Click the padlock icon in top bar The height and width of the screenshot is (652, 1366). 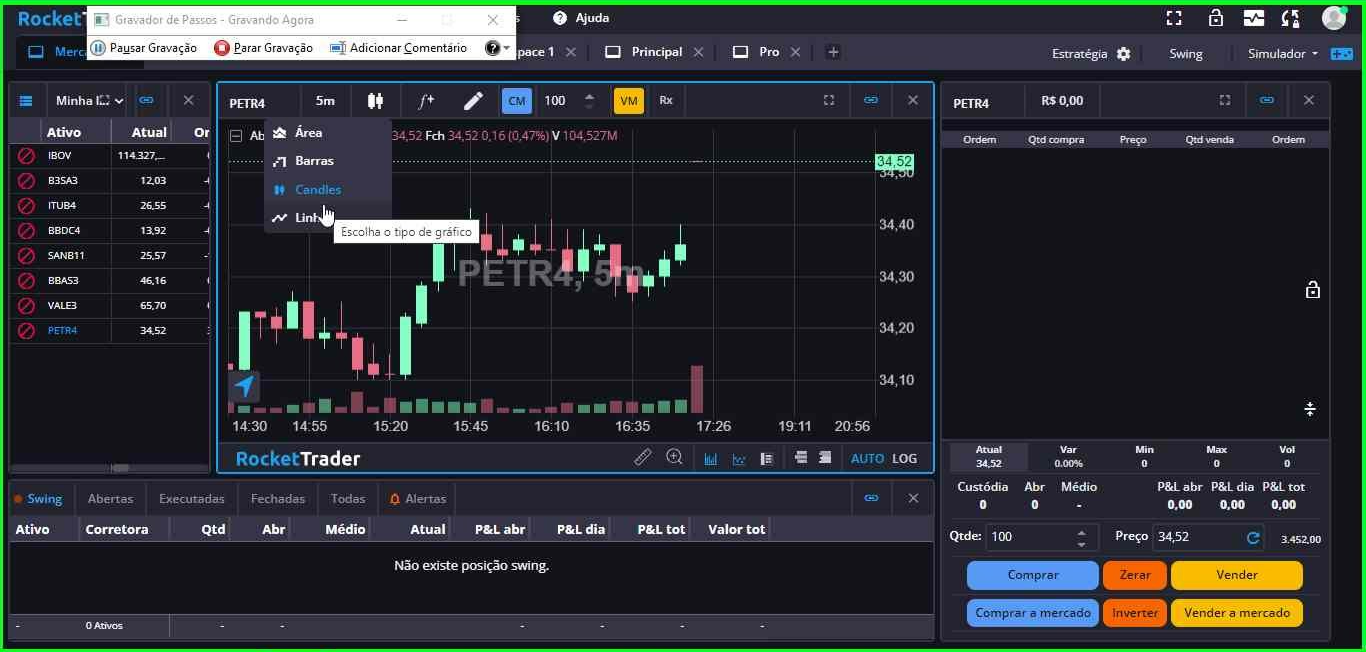point(1216,18)
